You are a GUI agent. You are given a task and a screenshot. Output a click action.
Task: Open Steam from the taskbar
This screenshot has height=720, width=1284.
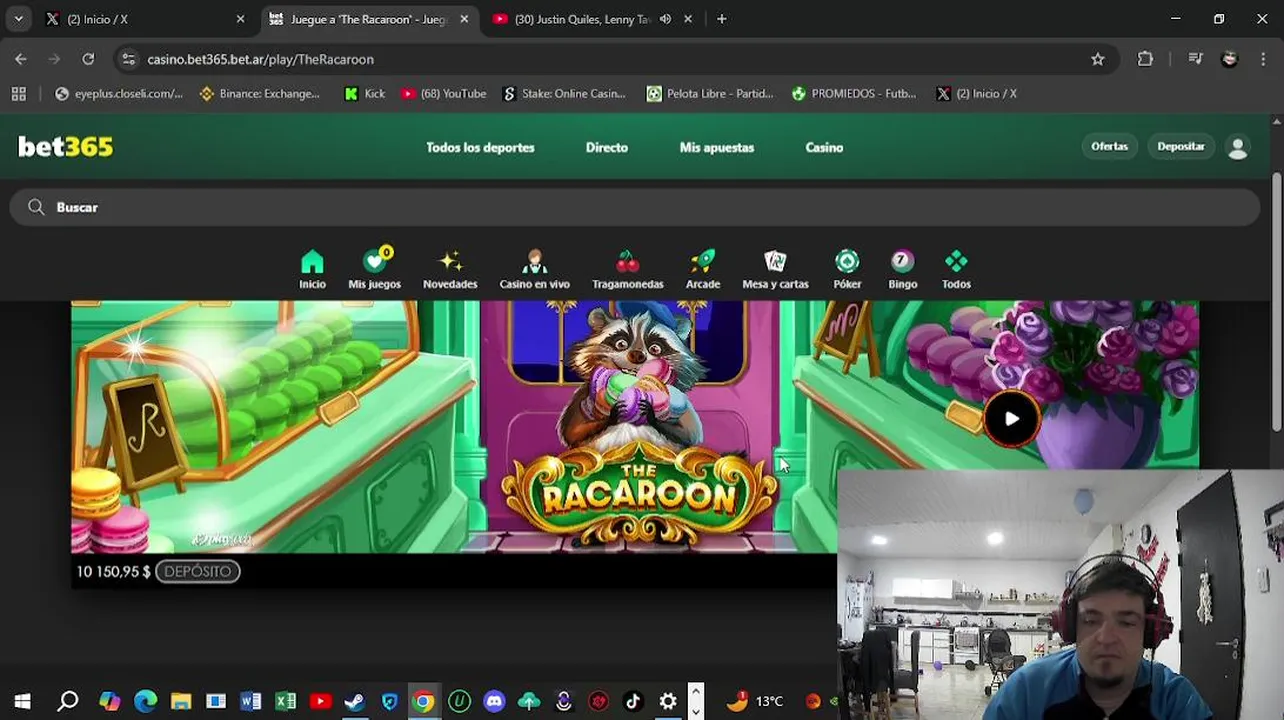click(x=354, y=701)
